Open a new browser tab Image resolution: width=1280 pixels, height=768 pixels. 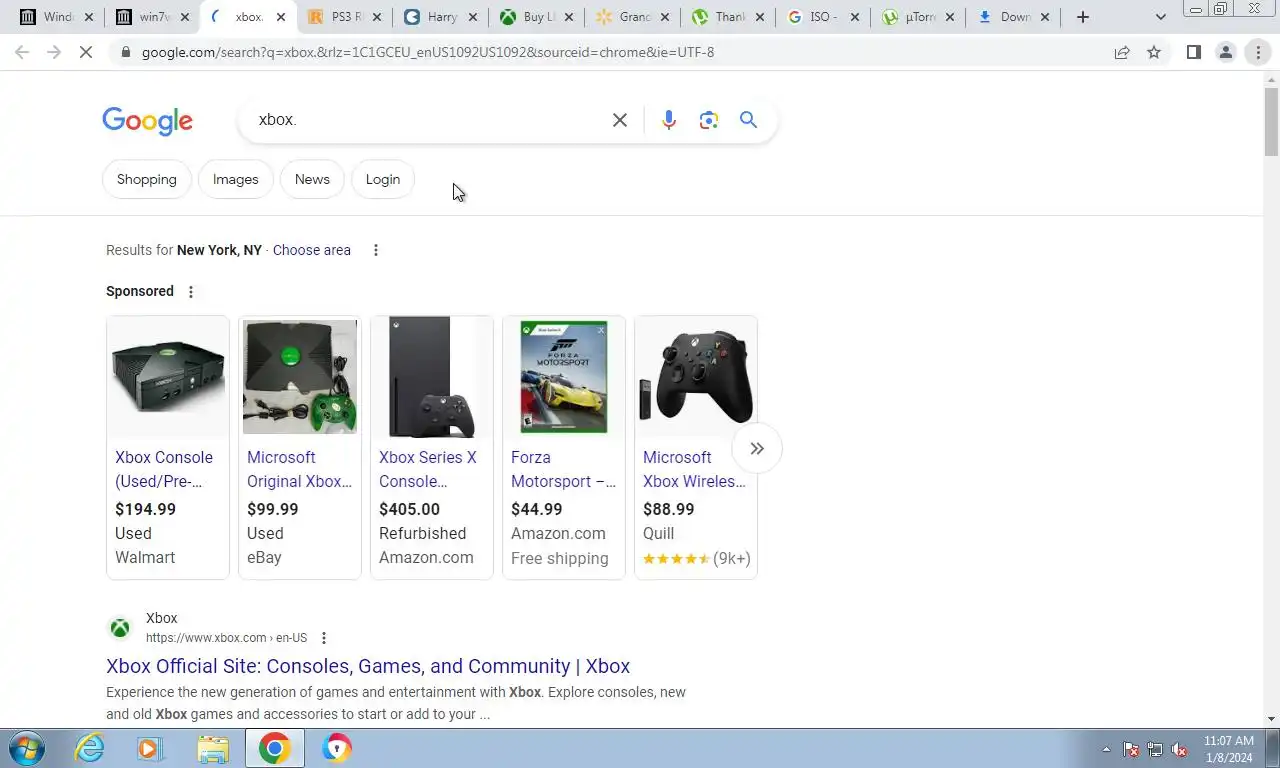[x=1082, y=17]
